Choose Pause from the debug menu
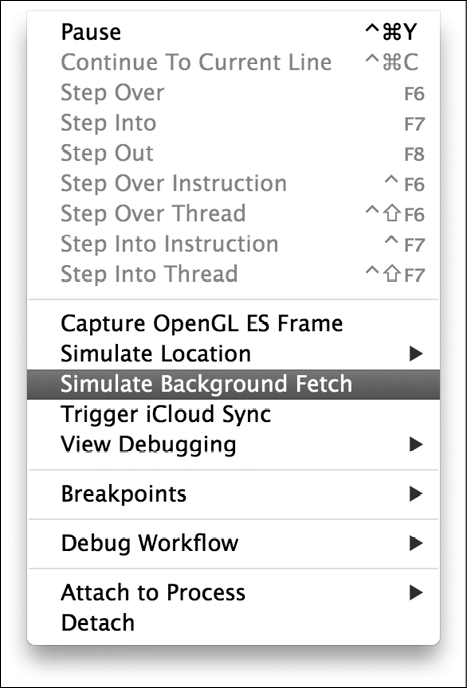The height and width of the screenshot is (688, 467). pos(233,32)
